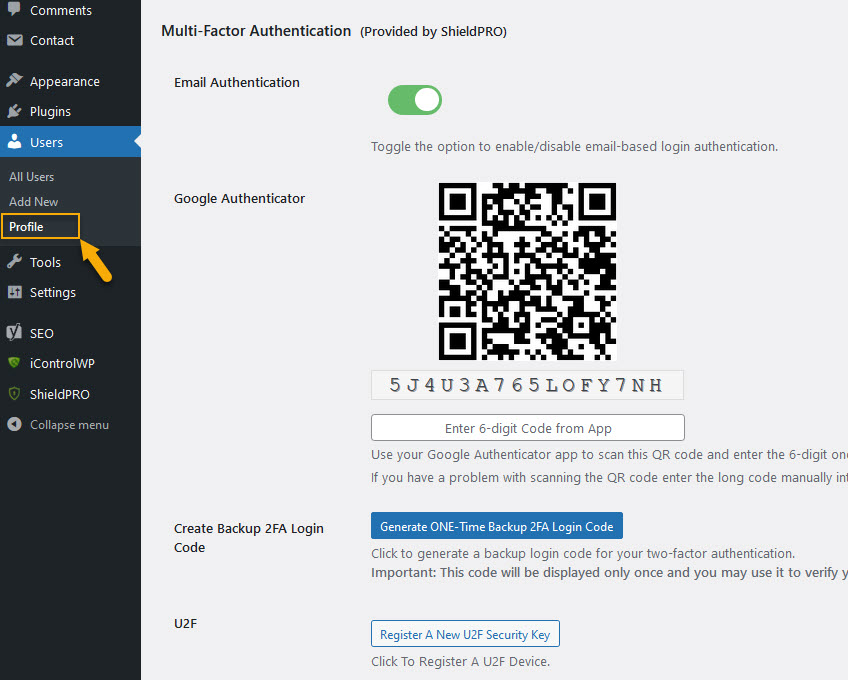The width and height of the screenshot is (848, 680).
Task: Disable the Email Authentication toggle
Action: tap(415, 100)
